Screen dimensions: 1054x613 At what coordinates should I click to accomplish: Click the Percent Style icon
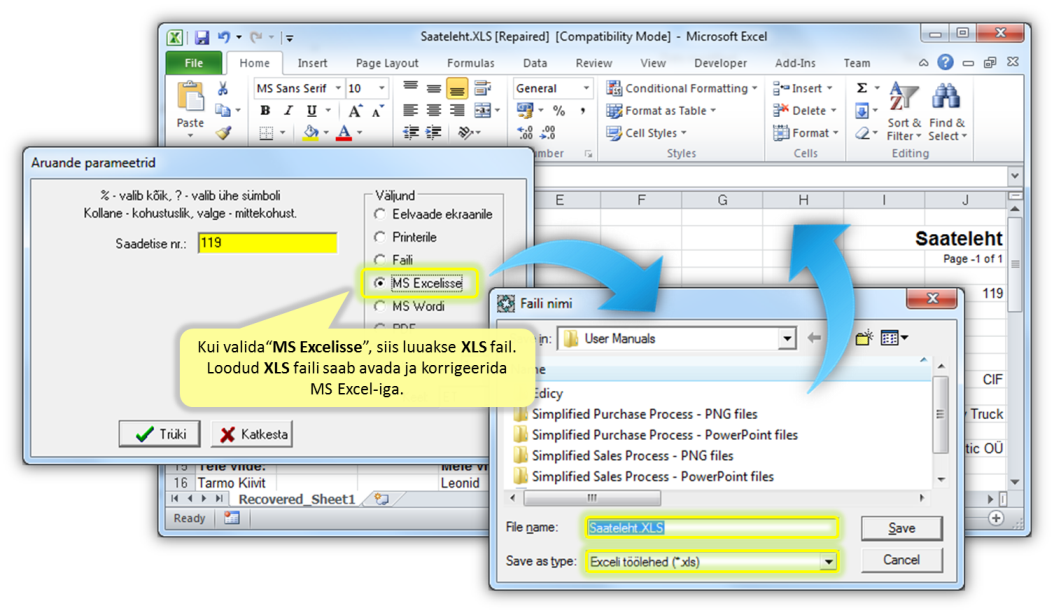[559, 111]
